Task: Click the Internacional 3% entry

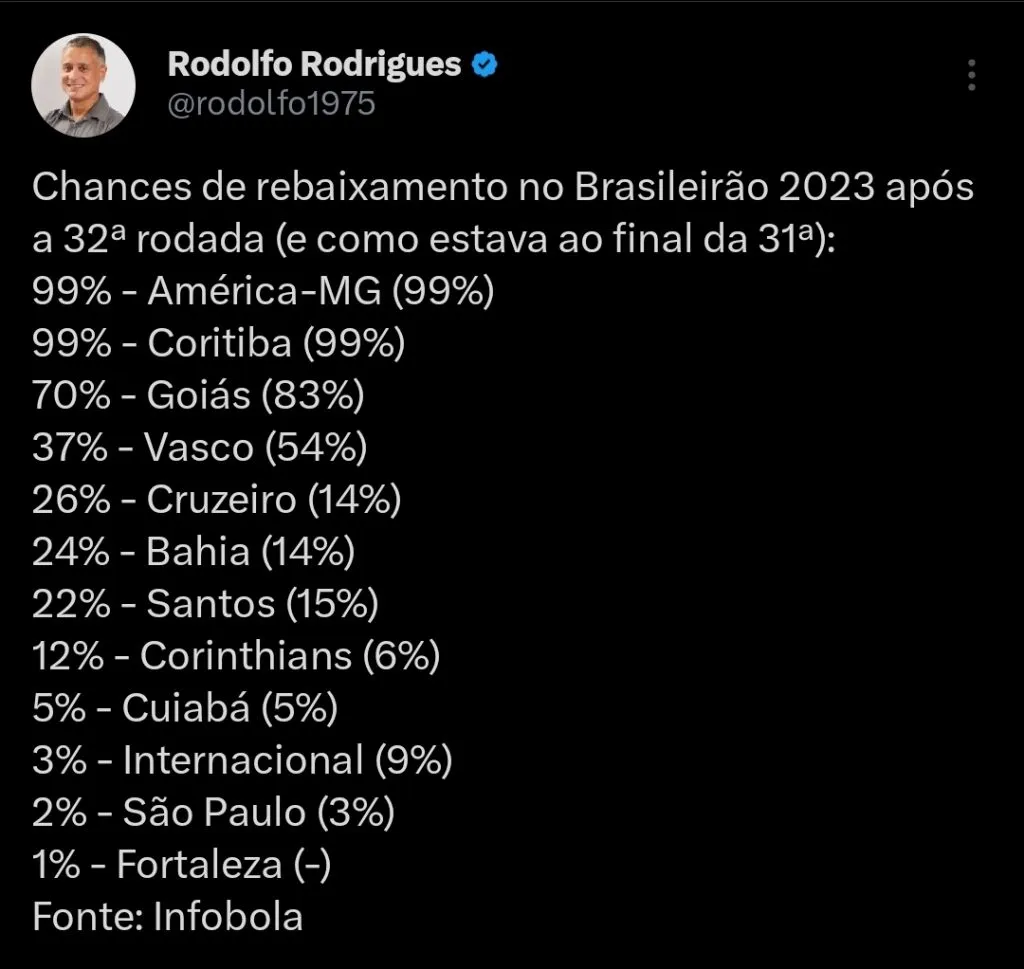Action: pyautogui.click(x=242, y=760)
